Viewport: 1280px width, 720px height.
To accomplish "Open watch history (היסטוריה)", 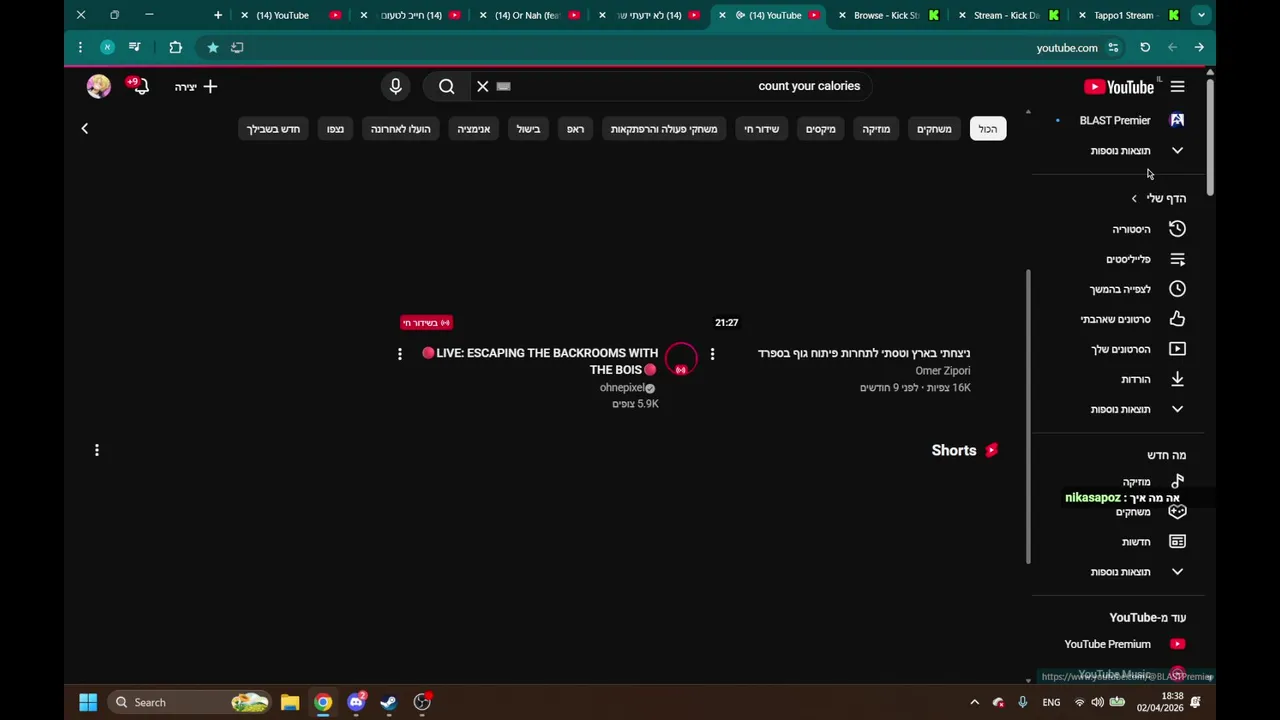I will pos(1120,229).
